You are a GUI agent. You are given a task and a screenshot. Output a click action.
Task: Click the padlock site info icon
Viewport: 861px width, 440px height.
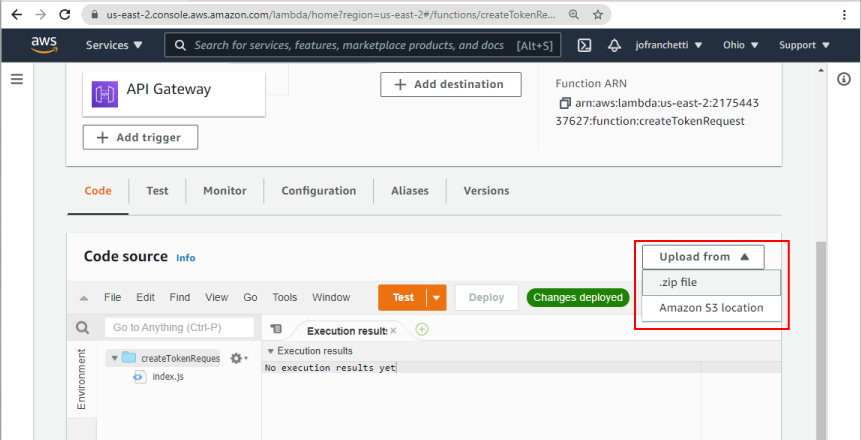(x=96, y=15)
